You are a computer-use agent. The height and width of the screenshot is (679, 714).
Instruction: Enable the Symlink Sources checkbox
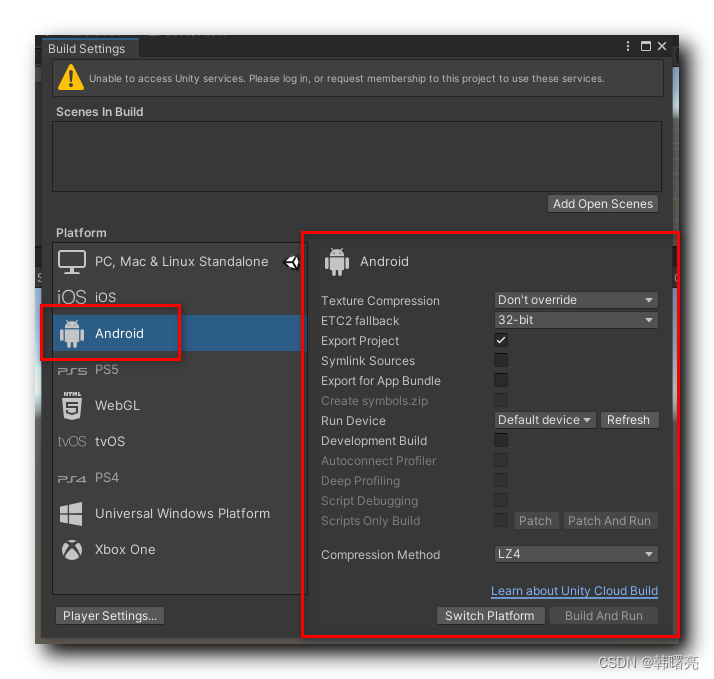[501, 360]
